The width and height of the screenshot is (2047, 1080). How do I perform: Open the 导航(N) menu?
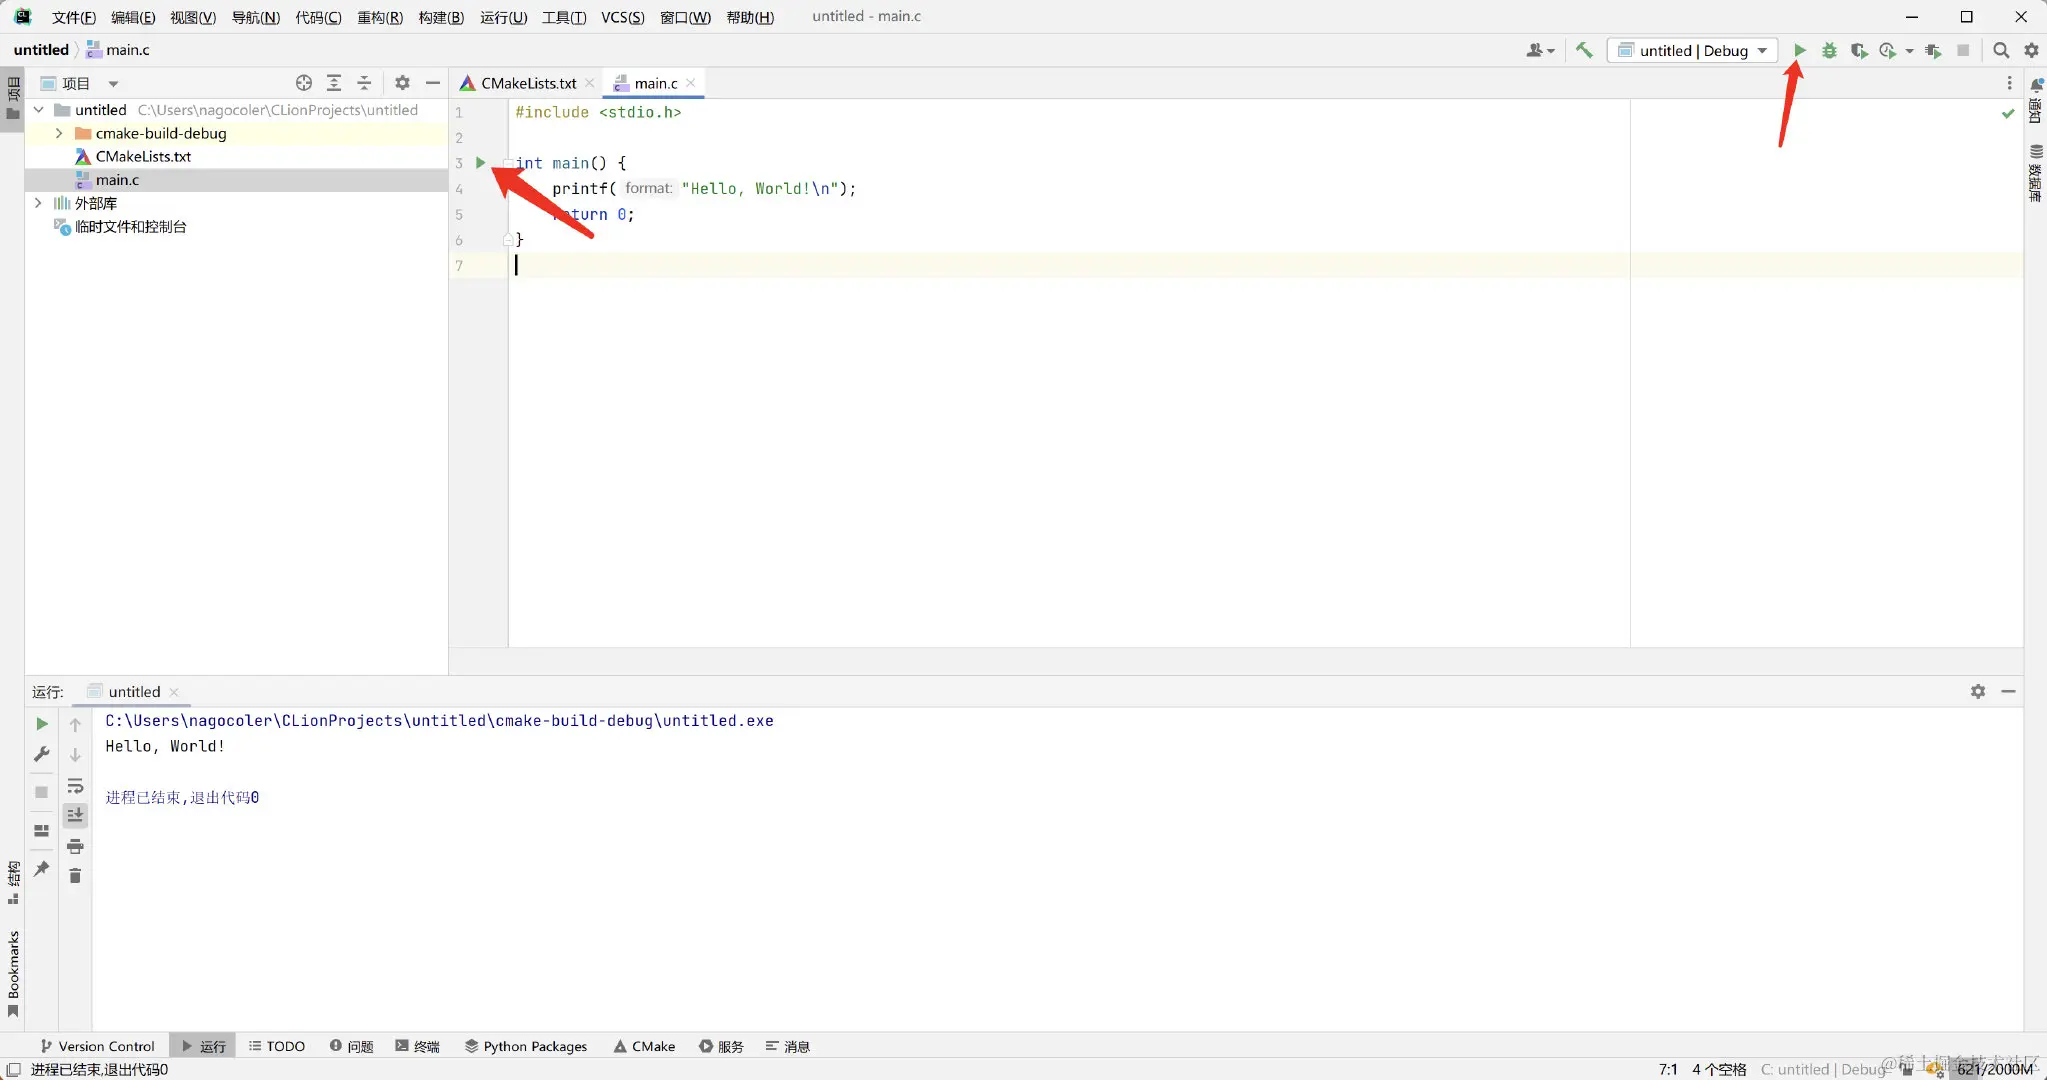(x=255, y=17)
